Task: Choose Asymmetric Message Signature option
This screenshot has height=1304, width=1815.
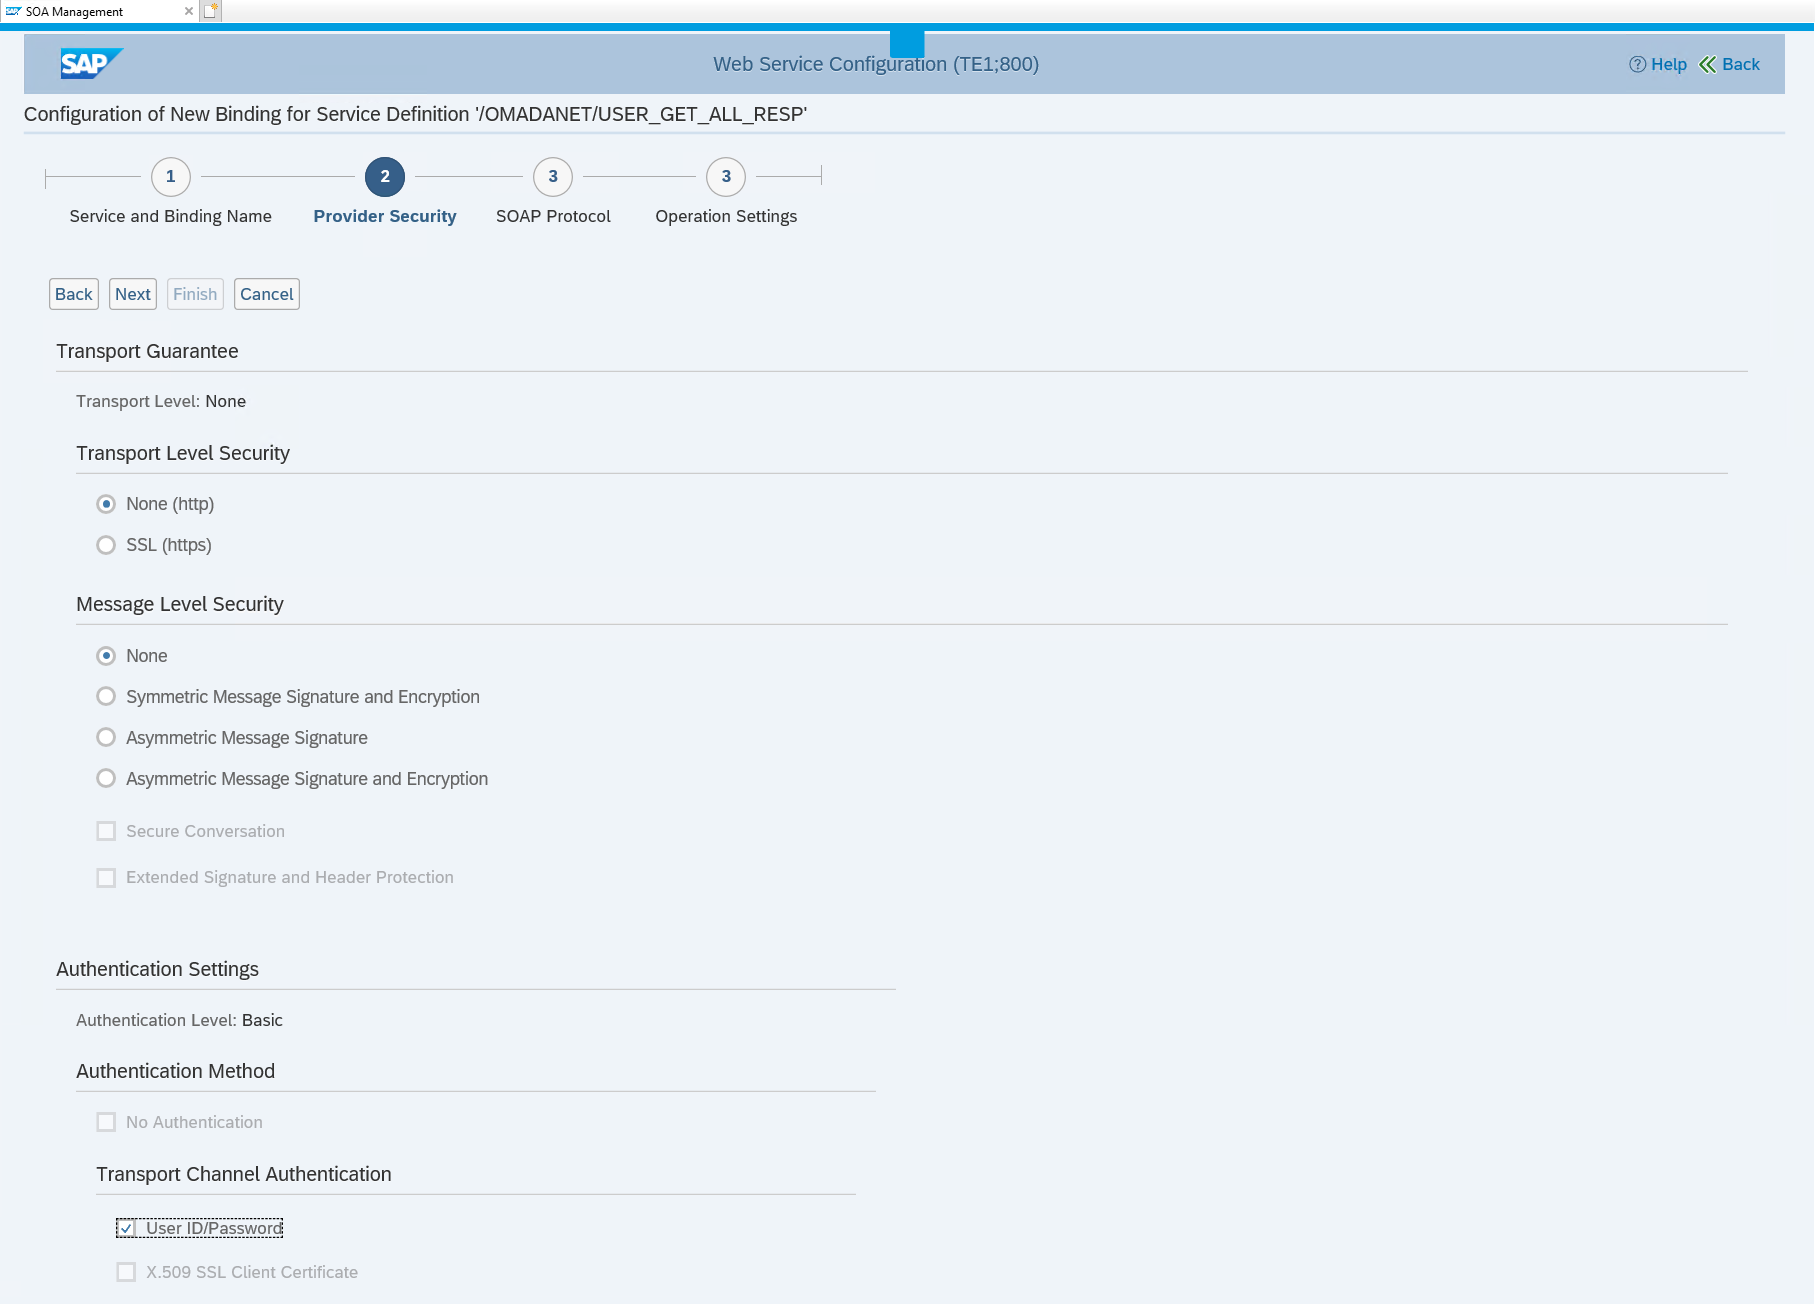Action: point(106,737)
